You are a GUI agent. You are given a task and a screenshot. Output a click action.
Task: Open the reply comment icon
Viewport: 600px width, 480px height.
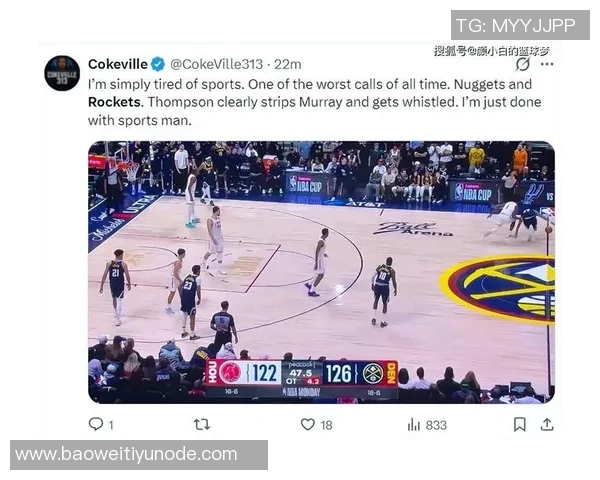[x=96, y=424]
